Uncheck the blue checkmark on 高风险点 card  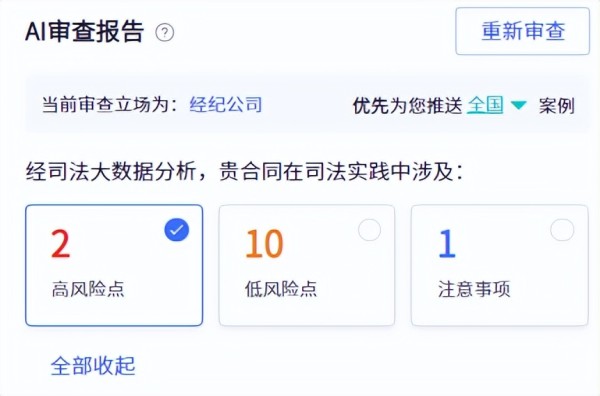click(x=177, y=230)
